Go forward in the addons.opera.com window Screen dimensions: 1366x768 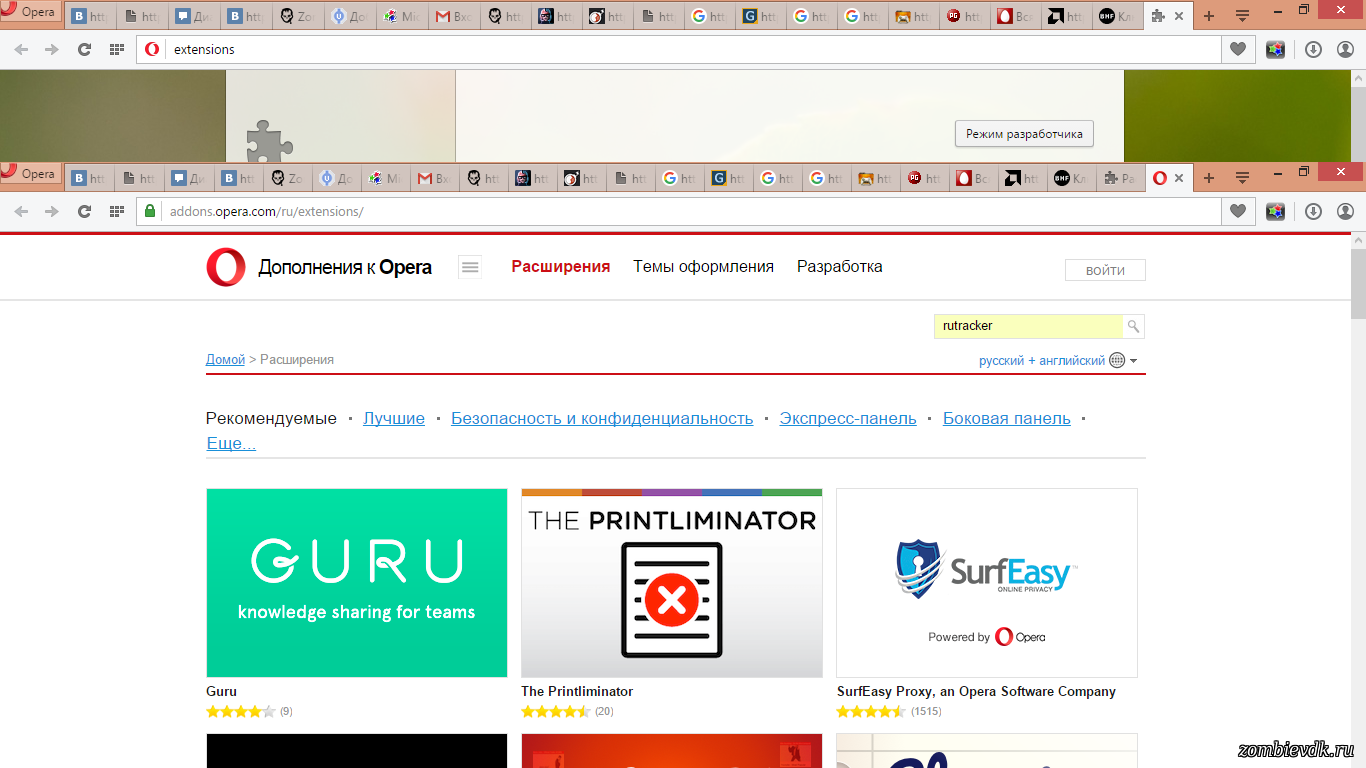pos(52,211)
